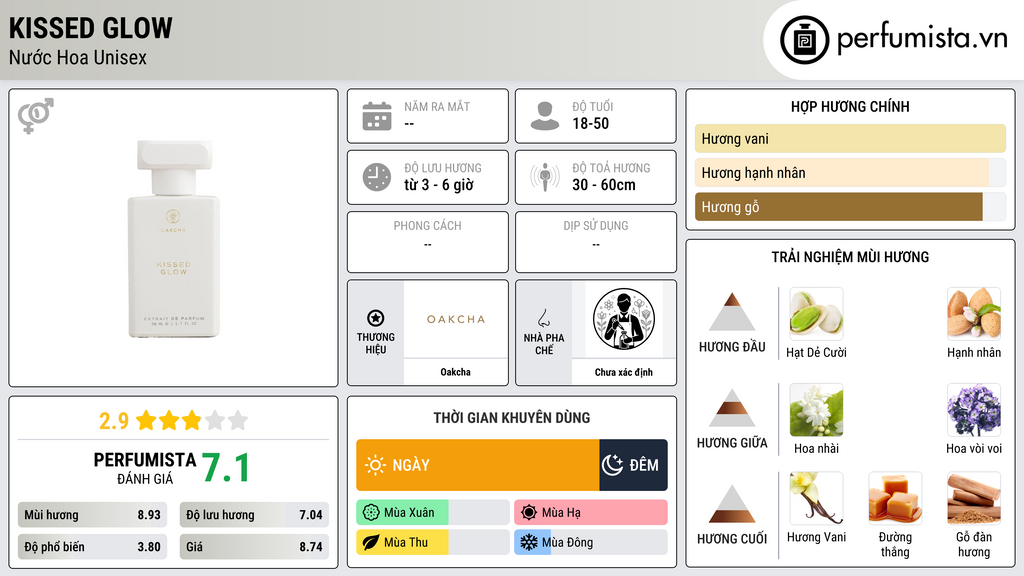Click the moon icon in the Đêm bar
The image size is (1024, 576).
point(612,465)
